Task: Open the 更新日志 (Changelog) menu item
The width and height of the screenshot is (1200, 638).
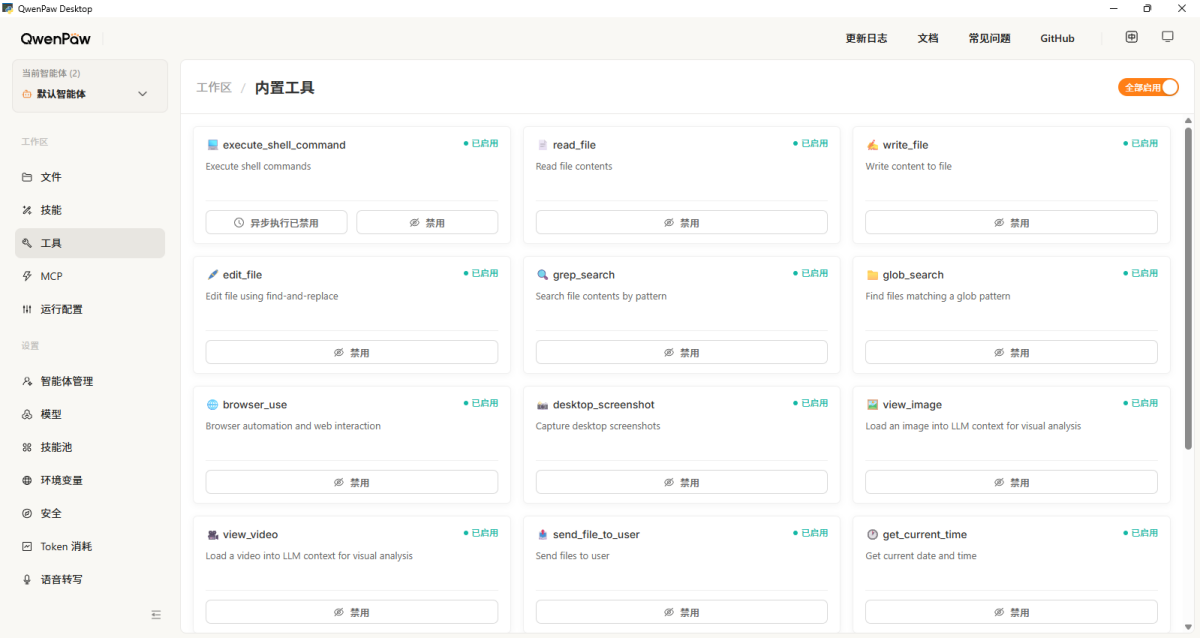Action: click(866, 38)
